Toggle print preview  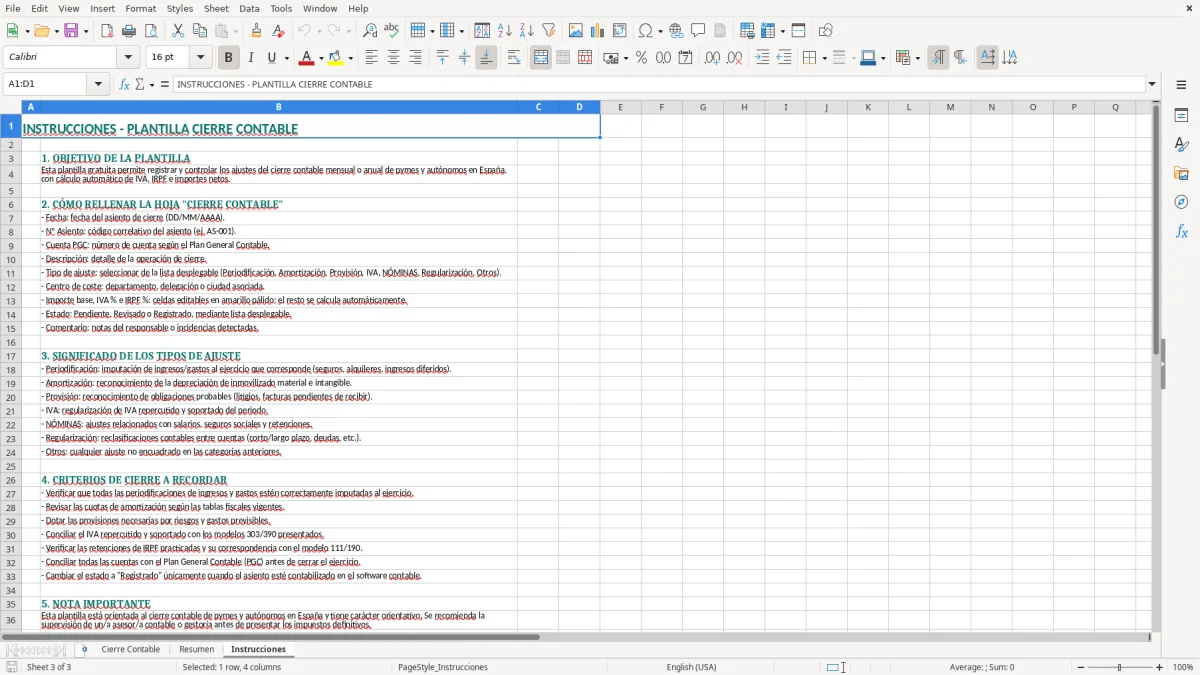(151, 31)
